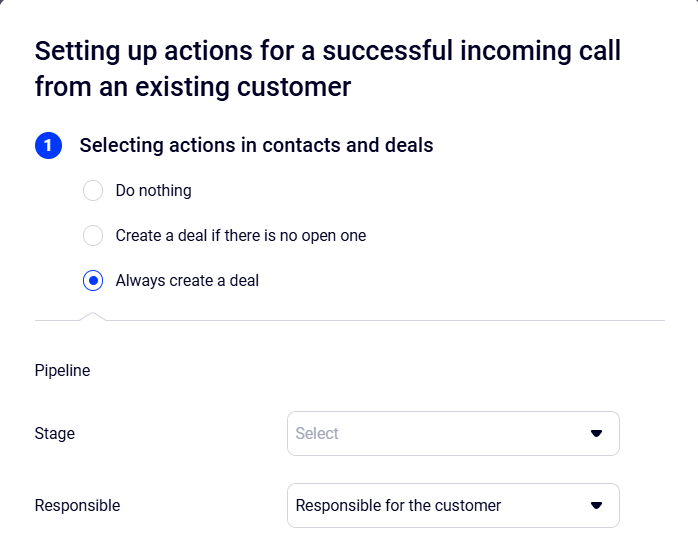Click the "Create a deal if there is no open one" text

[x=241, y=236]
